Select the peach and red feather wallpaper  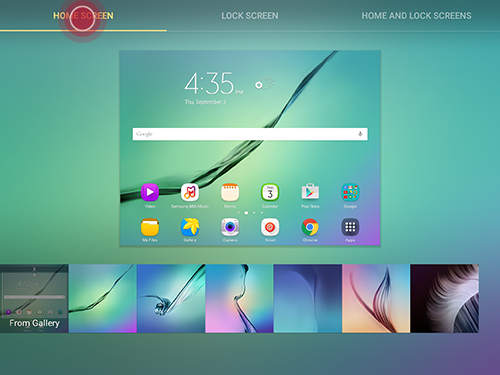(x=376, y=298)
